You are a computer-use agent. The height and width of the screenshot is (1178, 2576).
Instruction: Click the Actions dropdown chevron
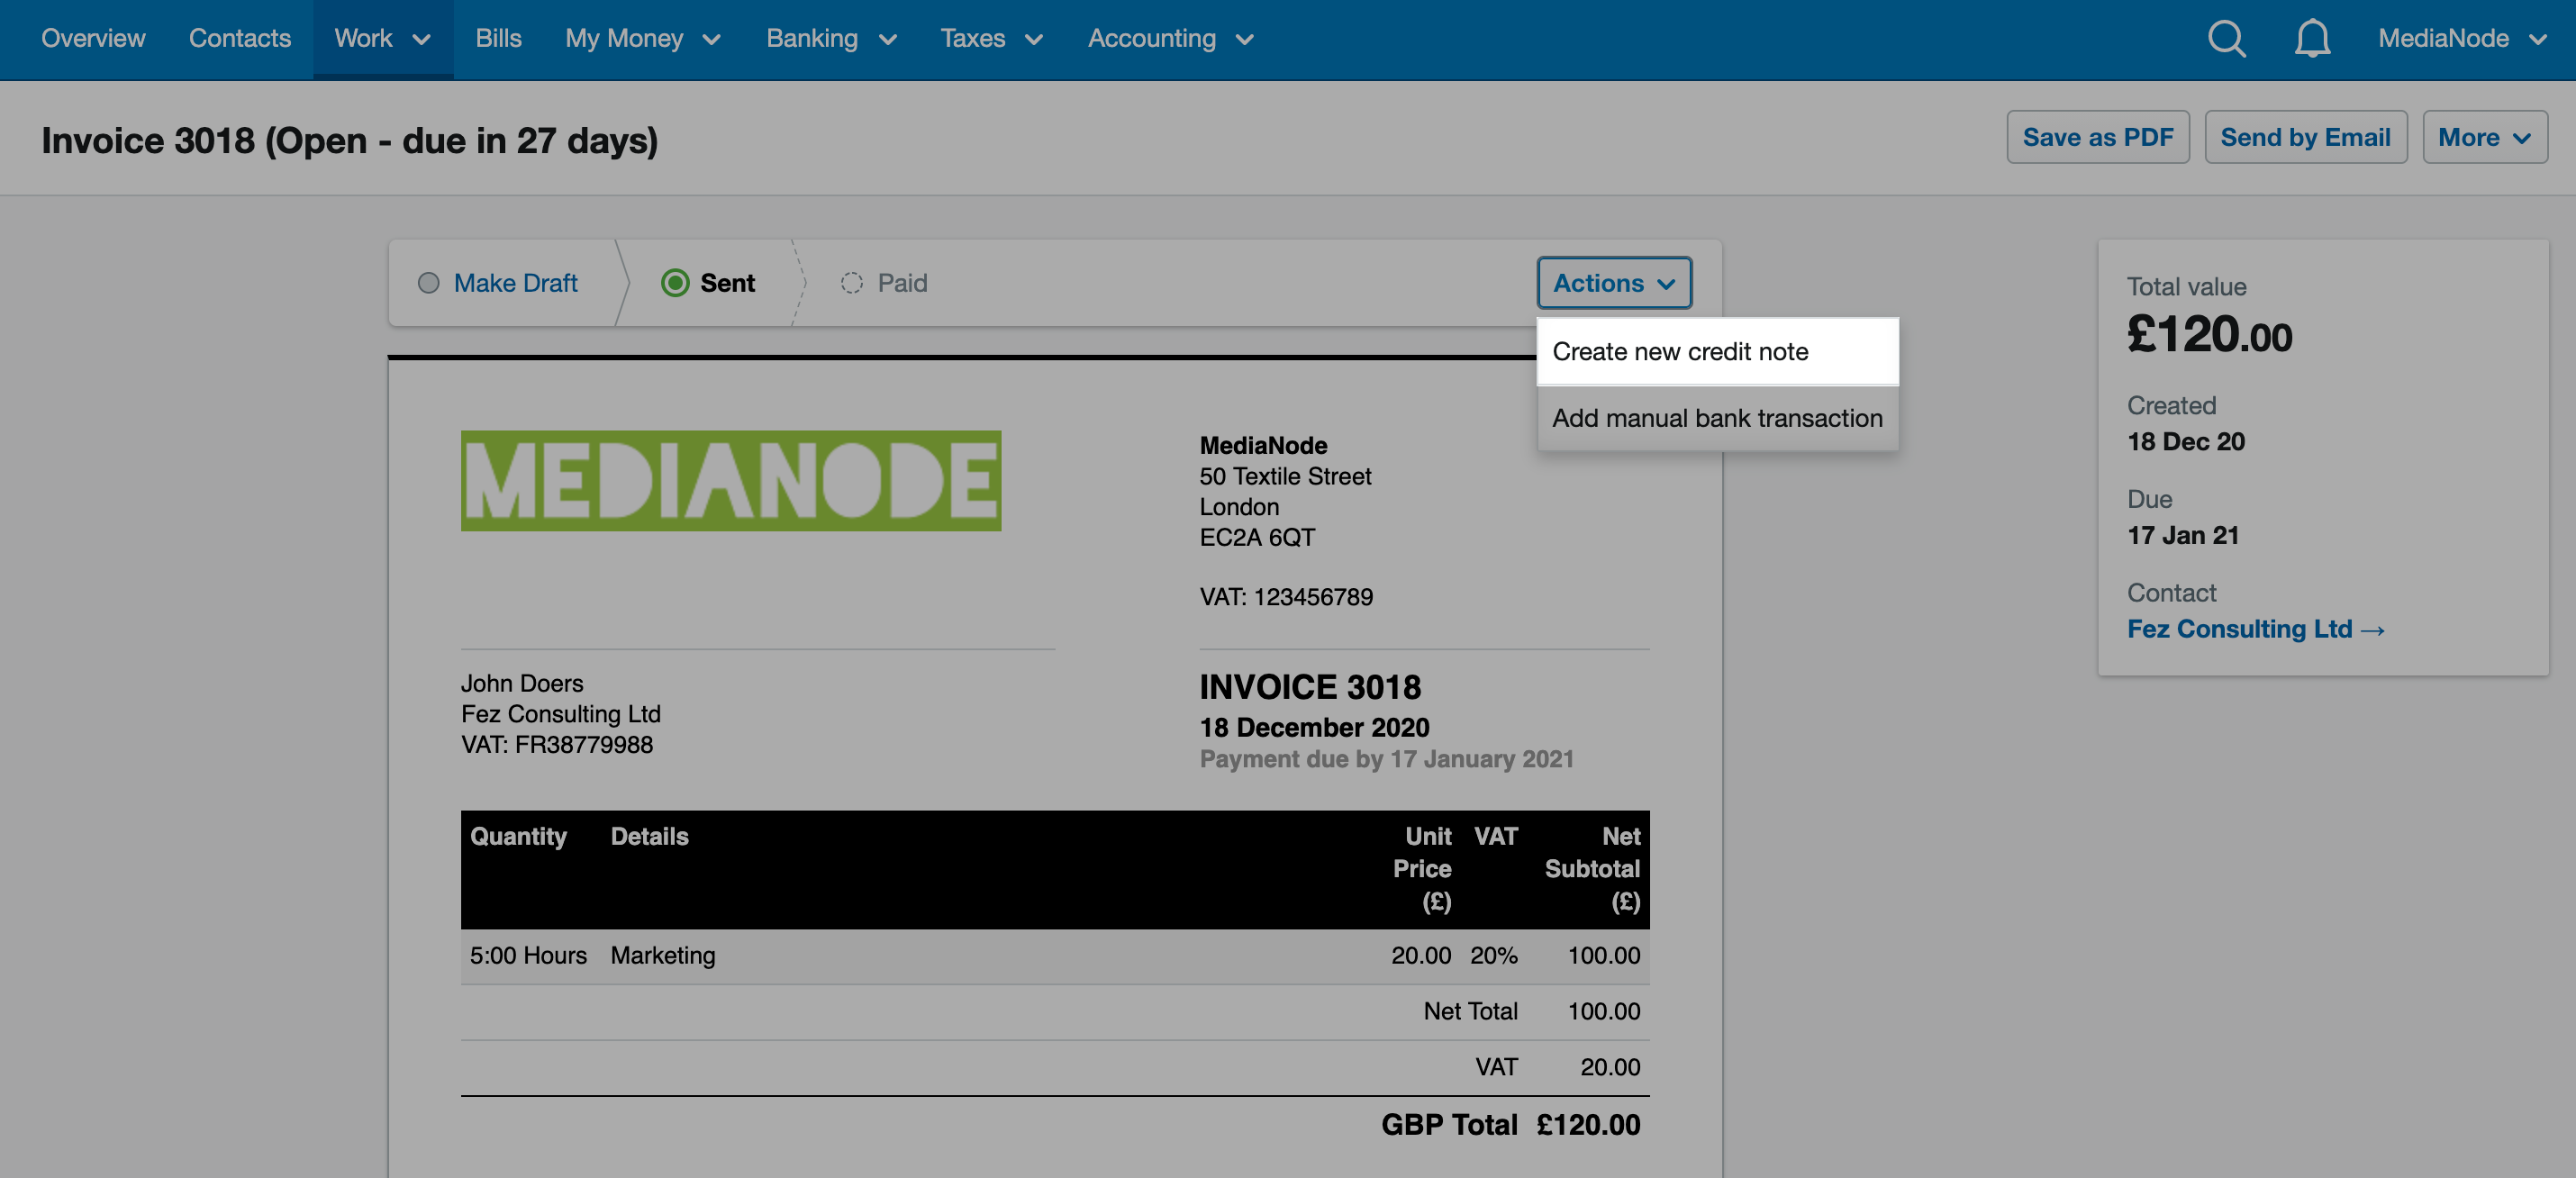1666,283
